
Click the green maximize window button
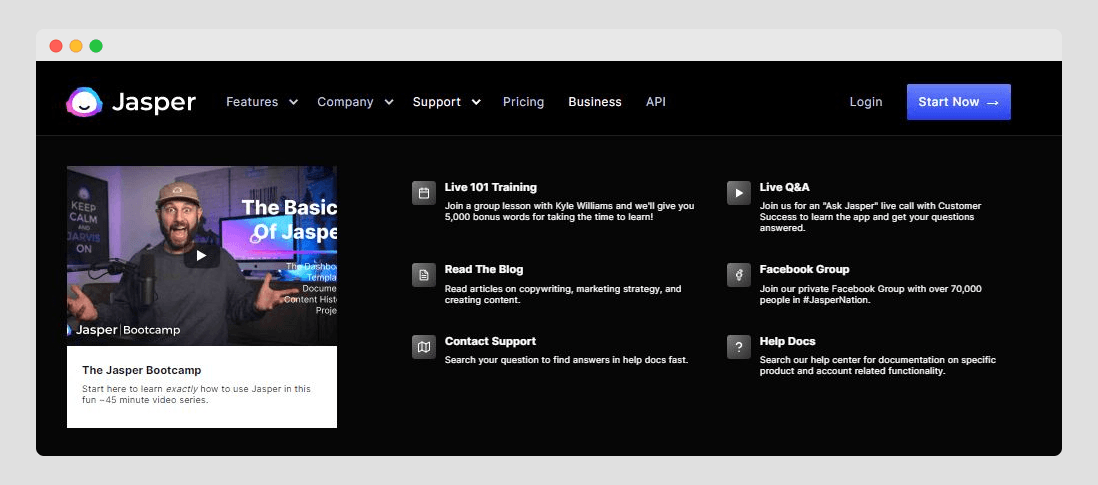[x=96, y=46]
